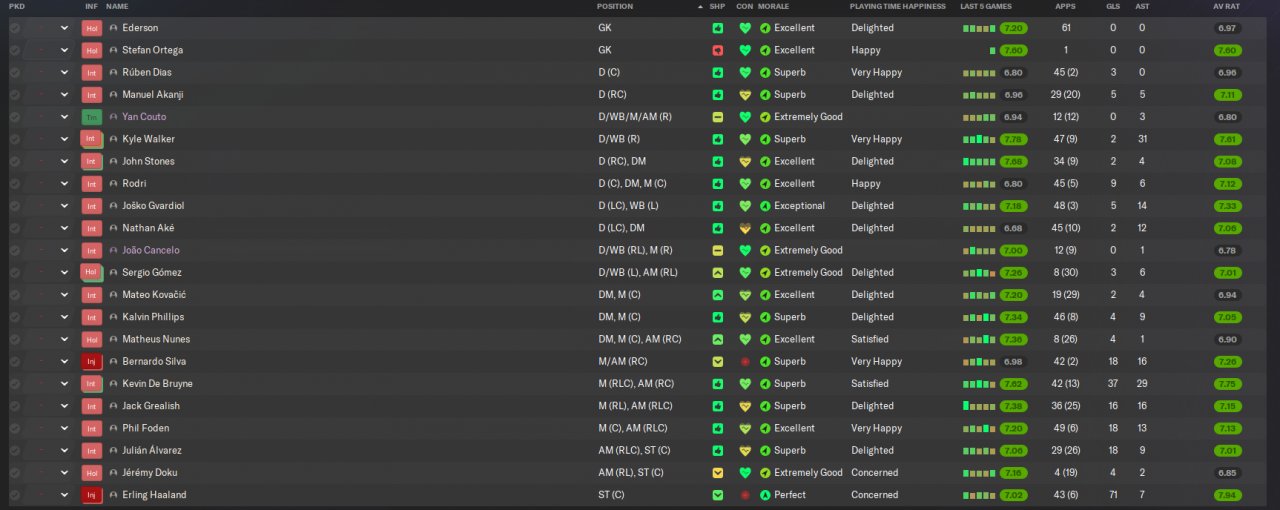Open the dropdown chevron for Rúben Dias

[x=65, y=72]
